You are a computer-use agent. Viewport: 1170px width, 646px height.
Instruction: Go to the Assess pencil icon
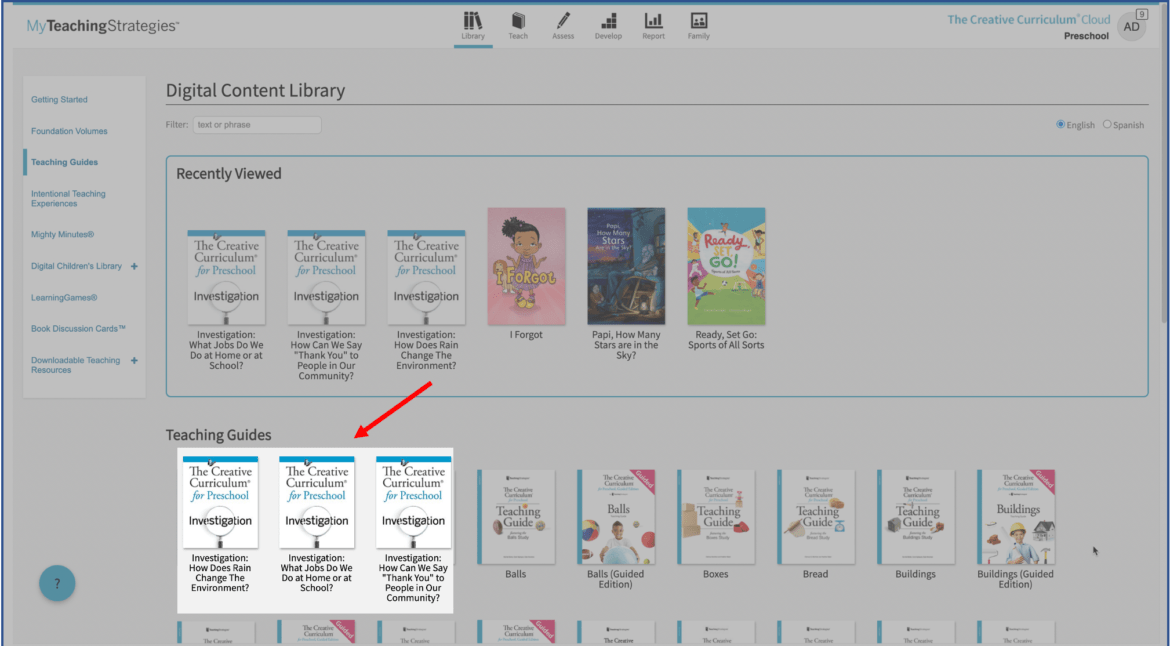pos(563,25)
